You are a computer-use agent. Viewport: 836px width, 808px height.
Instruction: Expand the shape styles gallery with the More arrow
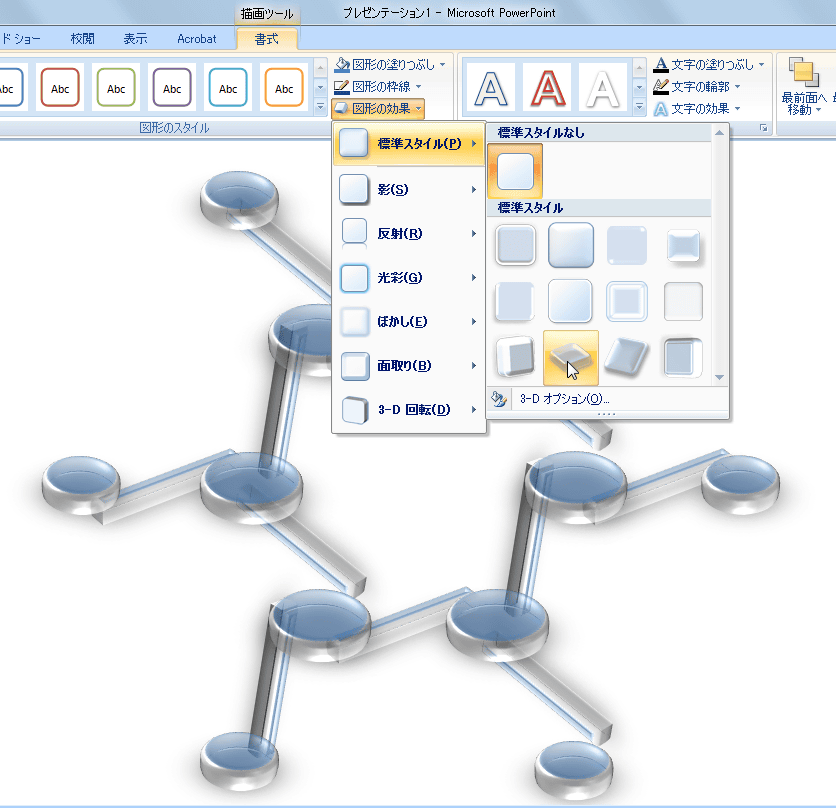(320, 106)
